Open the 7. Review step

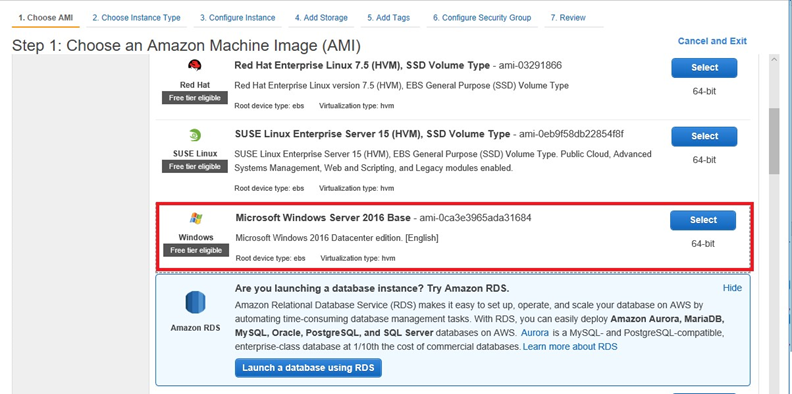point(568,18)
